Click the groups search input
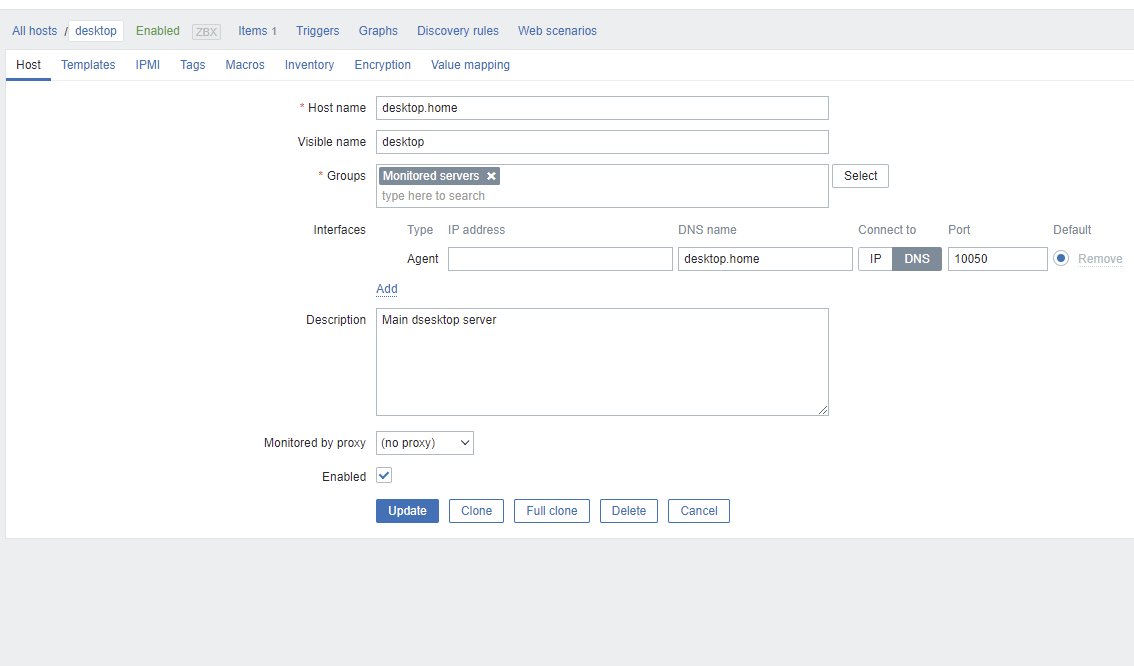 coord(602,196)
